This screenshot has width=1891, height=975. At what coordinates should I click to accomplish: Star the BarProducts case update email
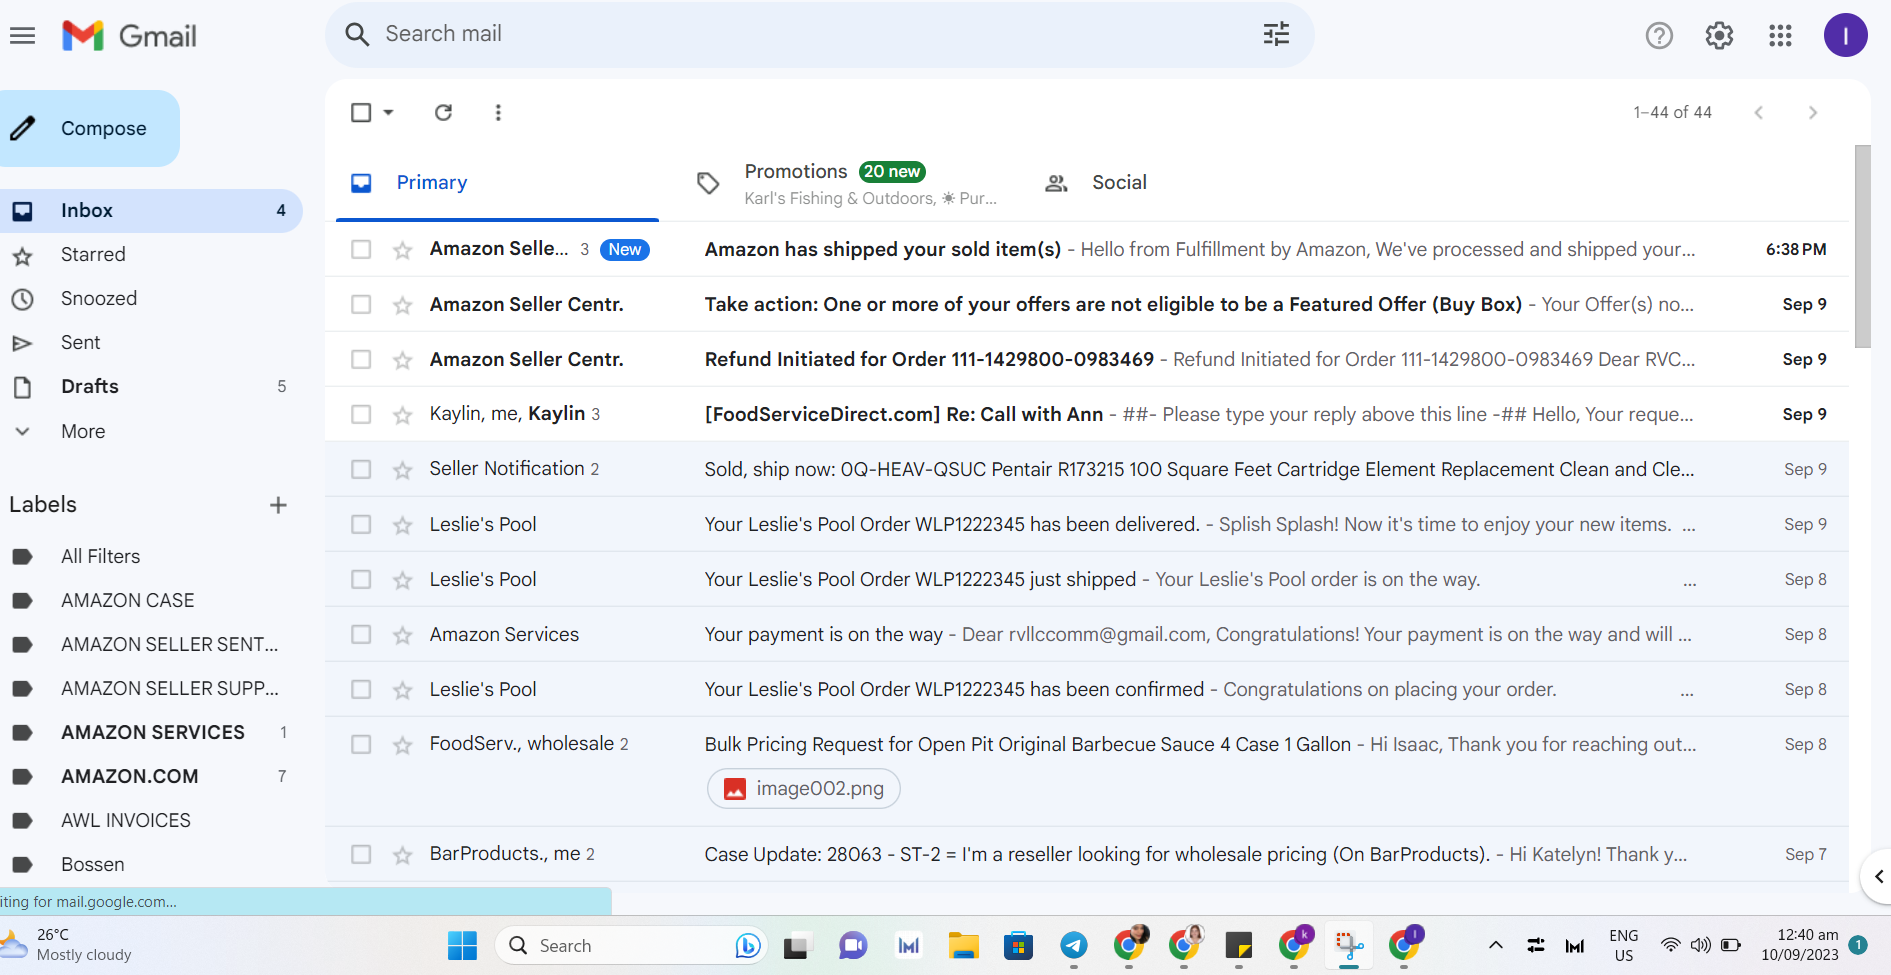[403, 854]
